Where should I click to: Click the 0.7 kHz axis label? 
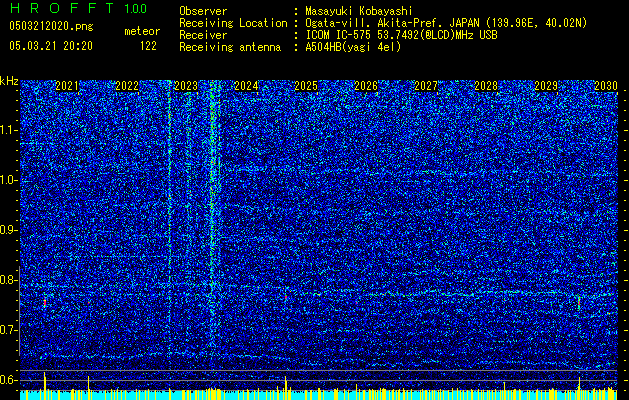pos(9,330)
